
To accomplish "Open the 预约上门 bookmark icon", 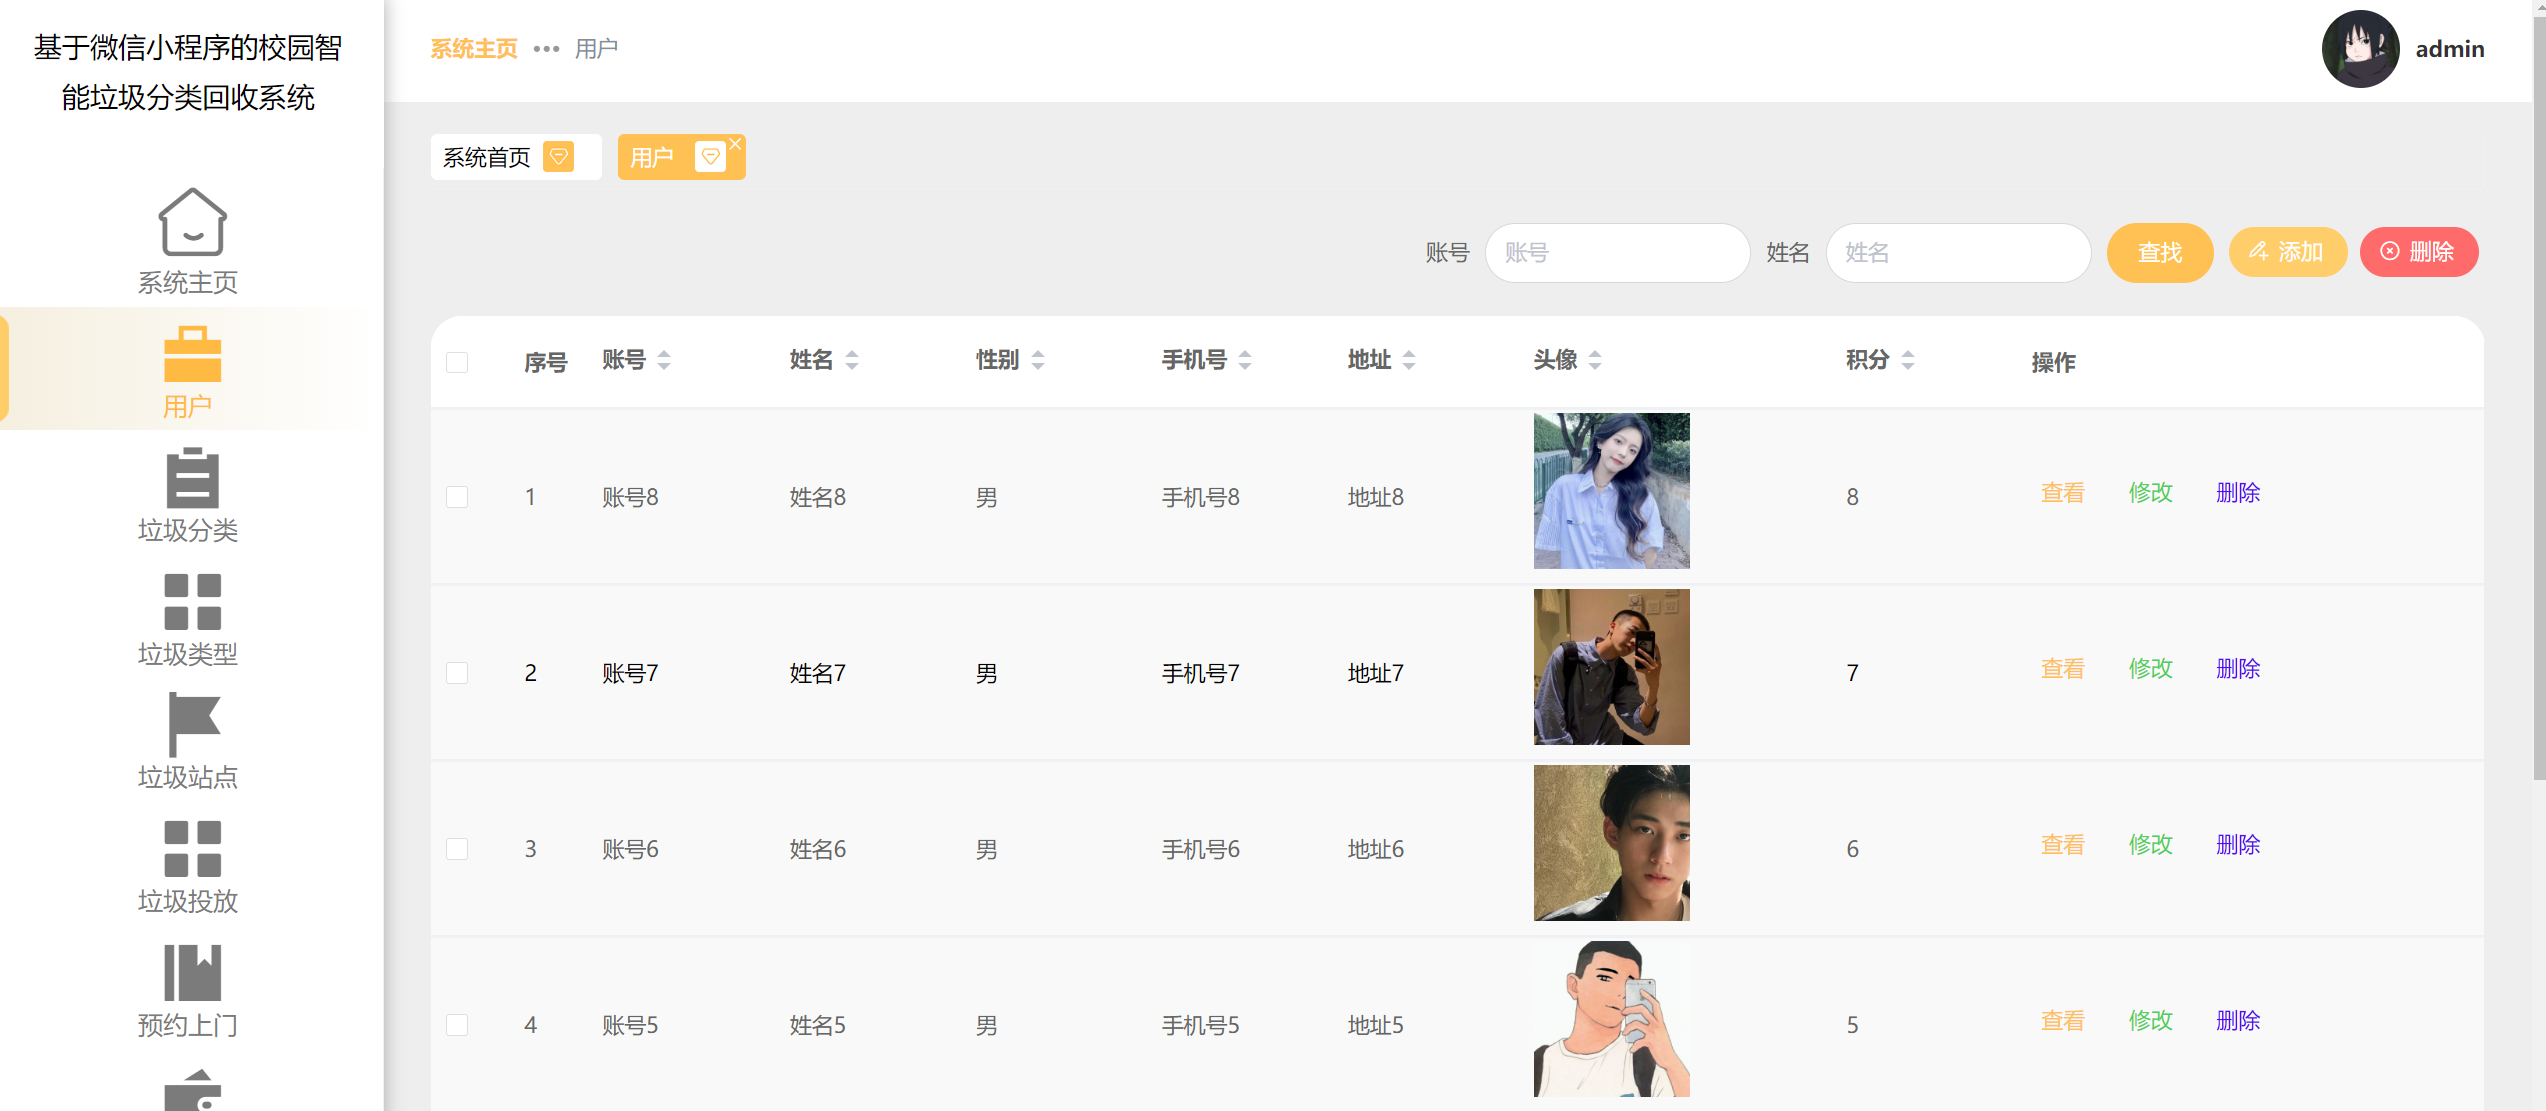I will coord(192,972).
